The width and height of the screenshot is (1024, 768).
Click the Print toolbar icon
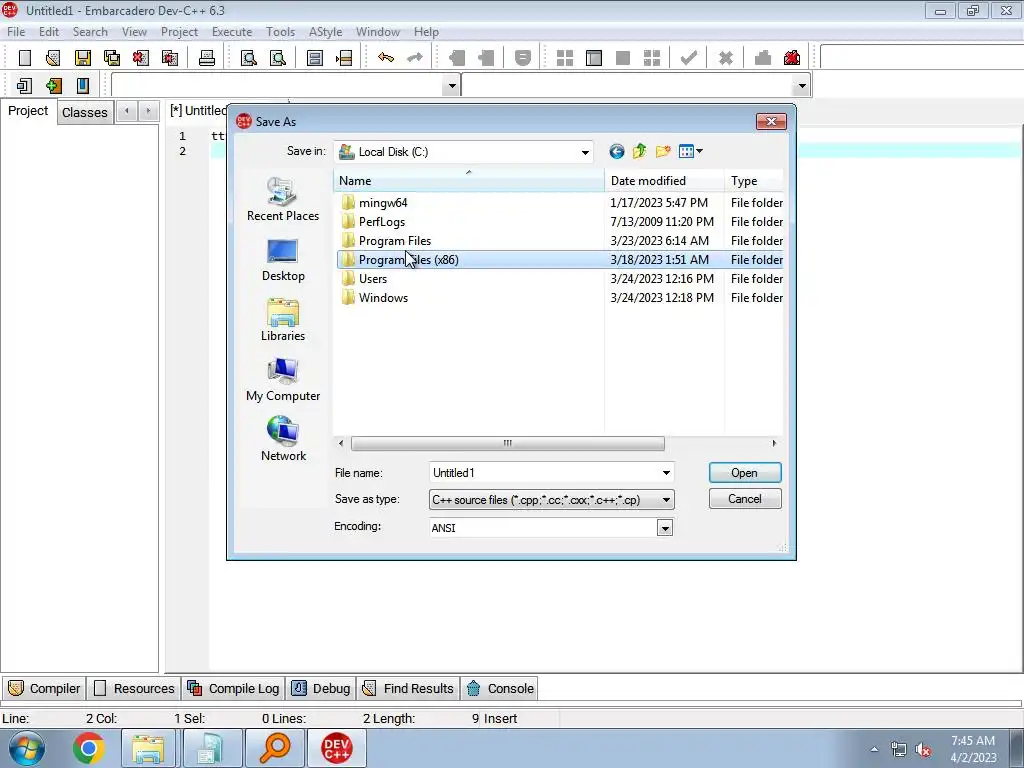click(207, 58)
